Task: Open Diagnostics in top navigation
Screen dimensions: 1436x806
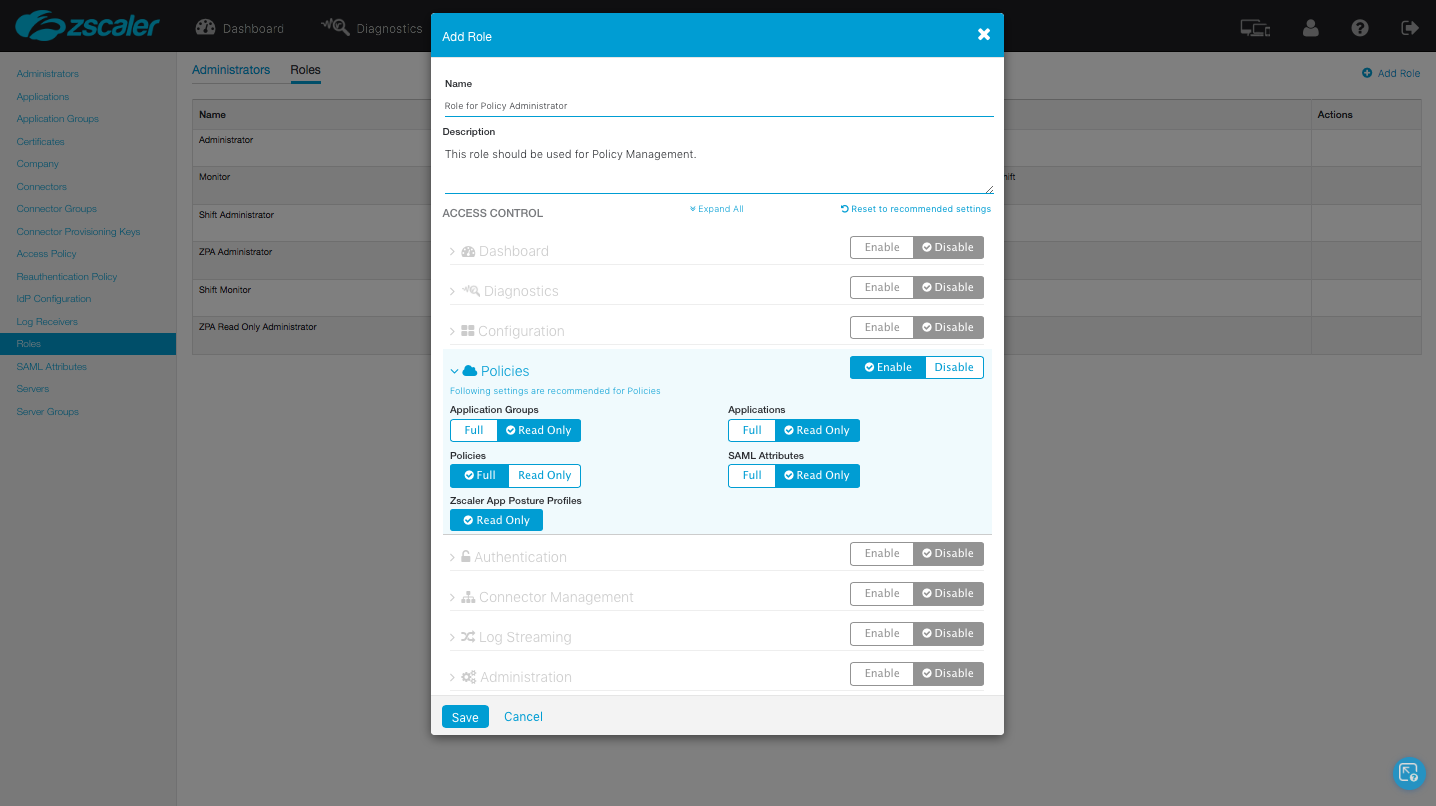Action: (x=371, y=28)
